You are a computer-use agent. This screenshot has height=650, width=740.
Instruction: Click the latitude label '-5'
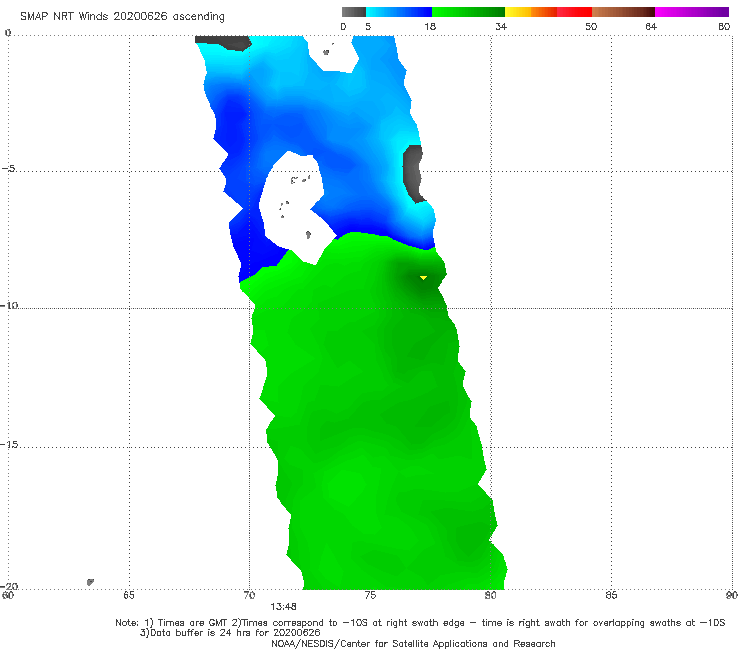pyautogui.click(x=8, y=169)
